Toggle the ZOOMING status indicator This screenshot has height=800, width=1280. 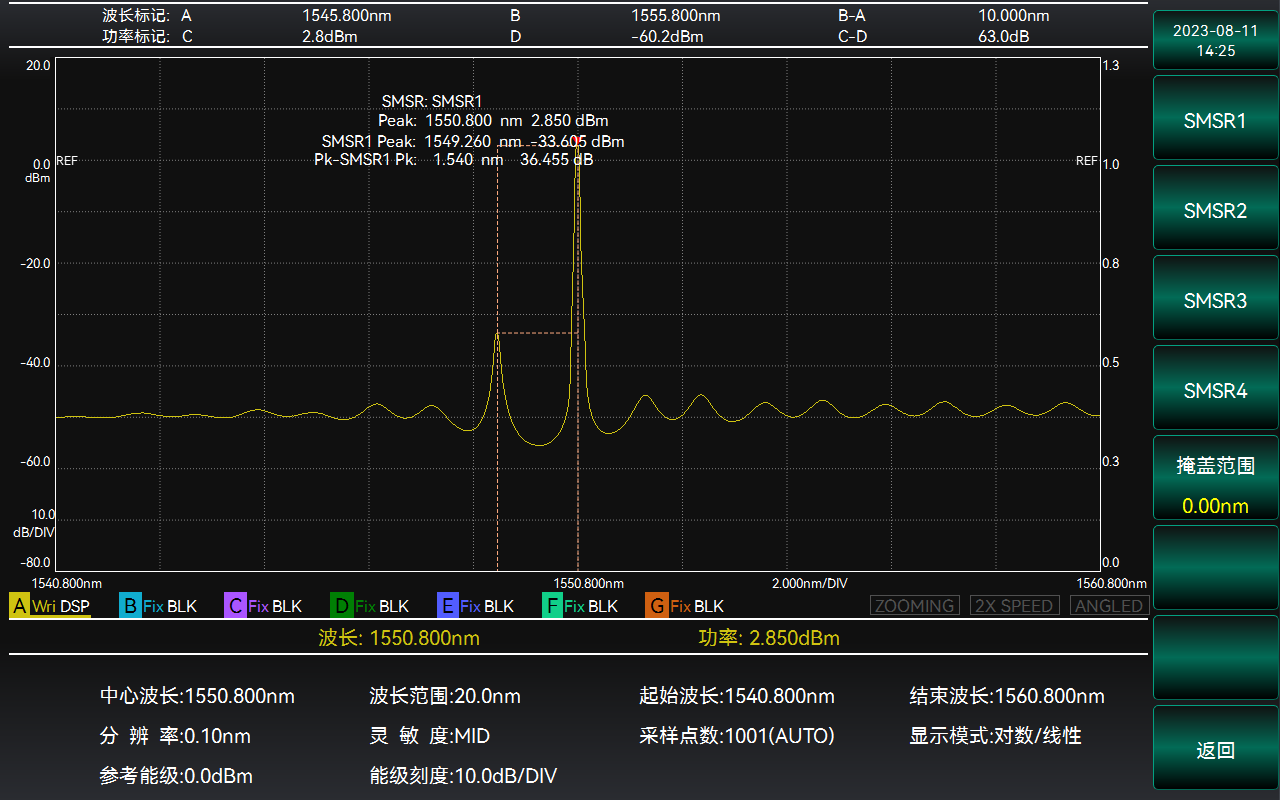(914, 606)
